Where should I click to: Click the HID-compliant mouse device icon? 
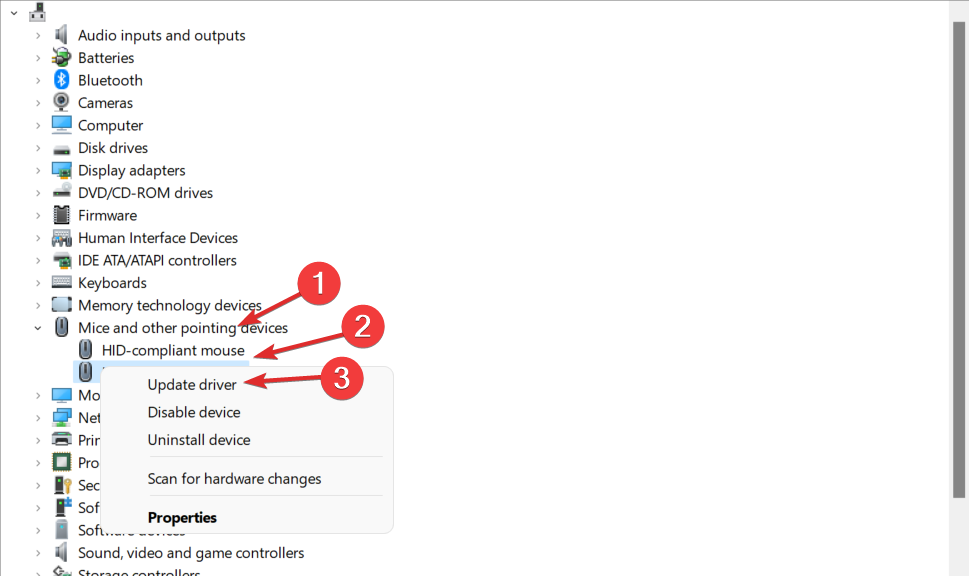(x=85, y=350)
